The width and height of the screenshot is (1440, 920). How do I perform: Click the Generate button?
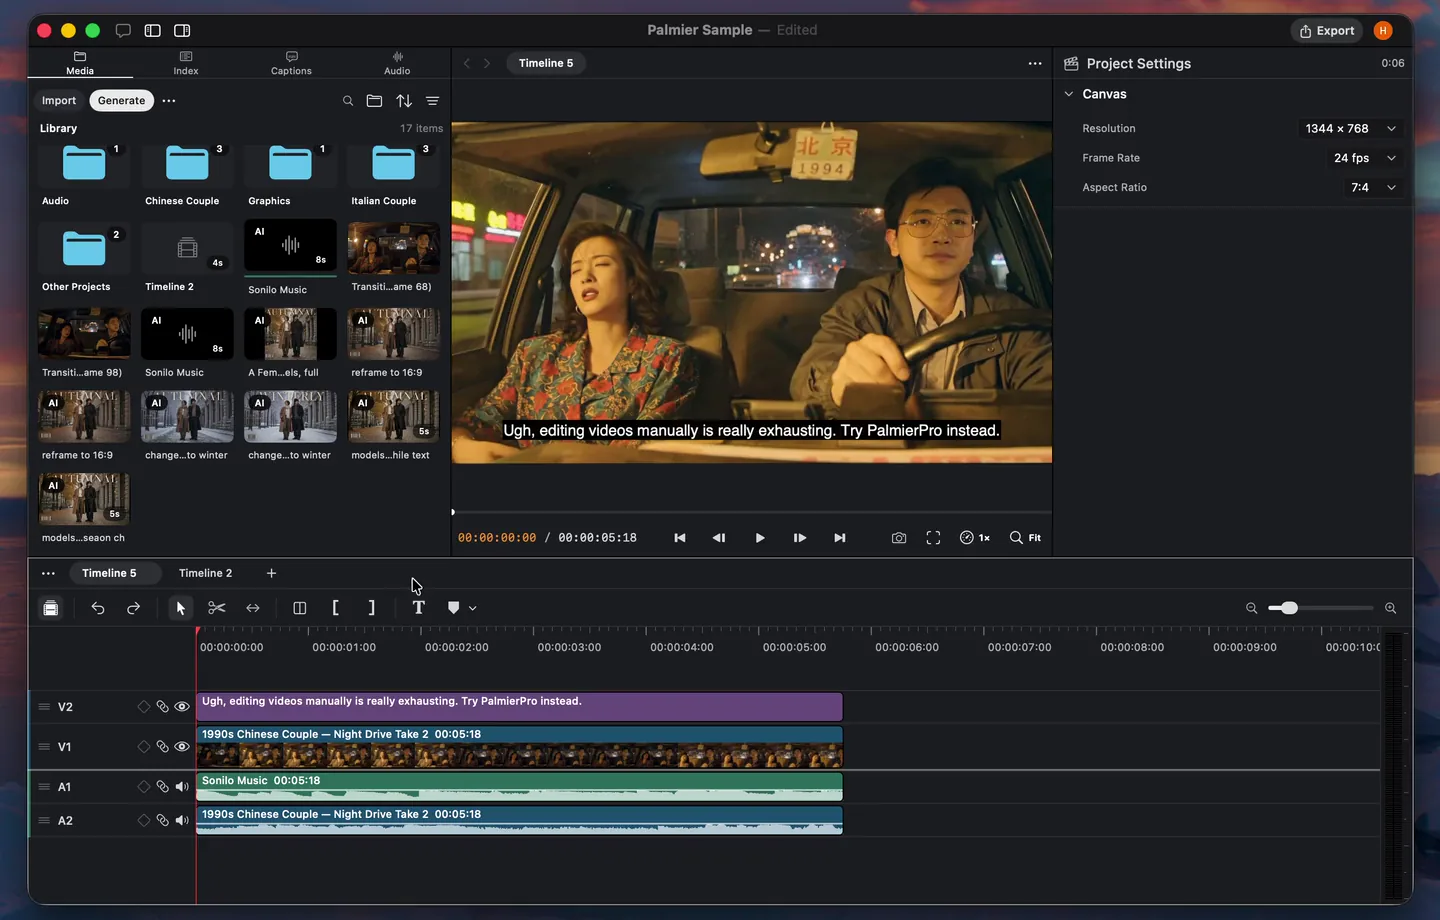(122, 101)
